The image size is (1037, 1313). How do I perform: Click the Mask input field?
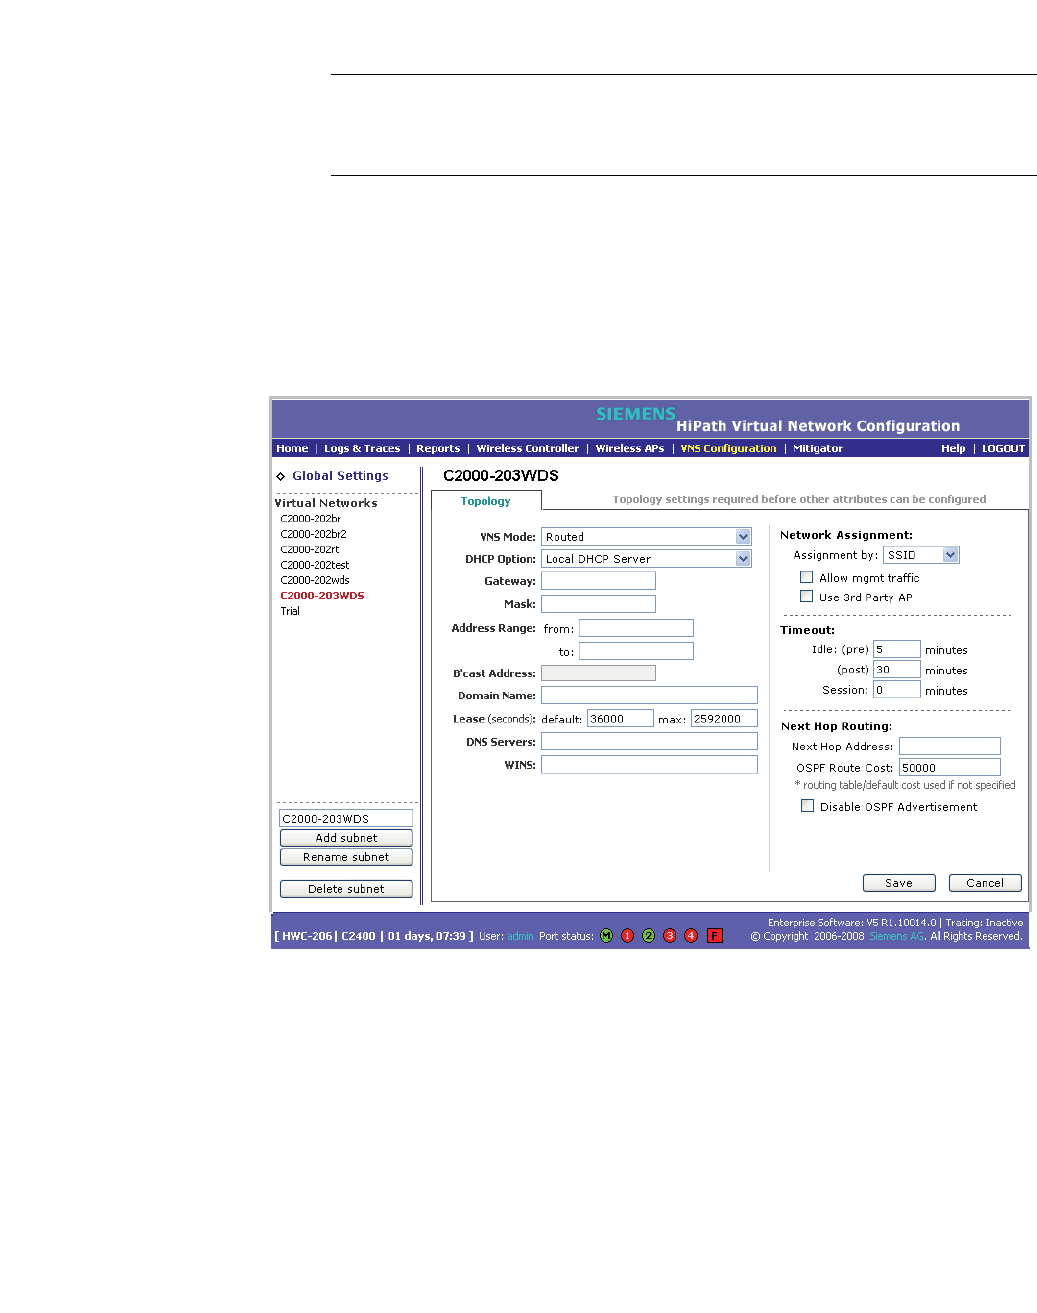tap(598, 604)
